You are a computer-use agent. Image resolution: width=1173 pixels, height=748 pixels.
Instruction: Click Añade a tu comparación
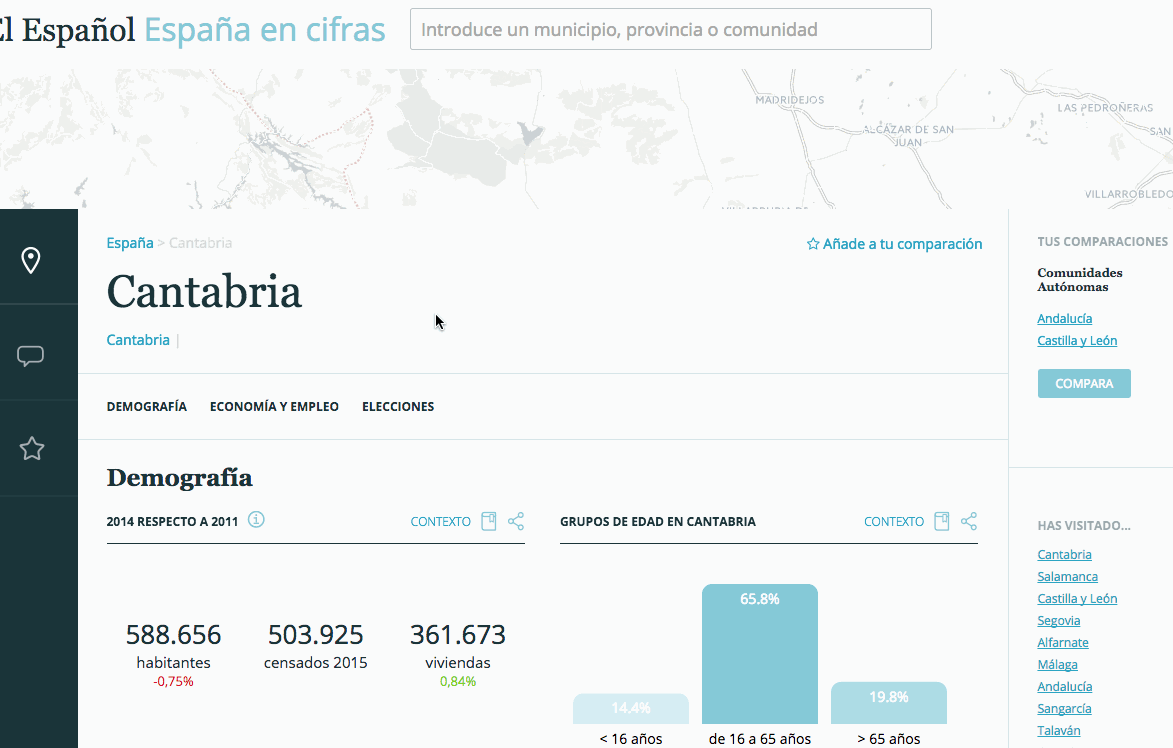(894, 244)
